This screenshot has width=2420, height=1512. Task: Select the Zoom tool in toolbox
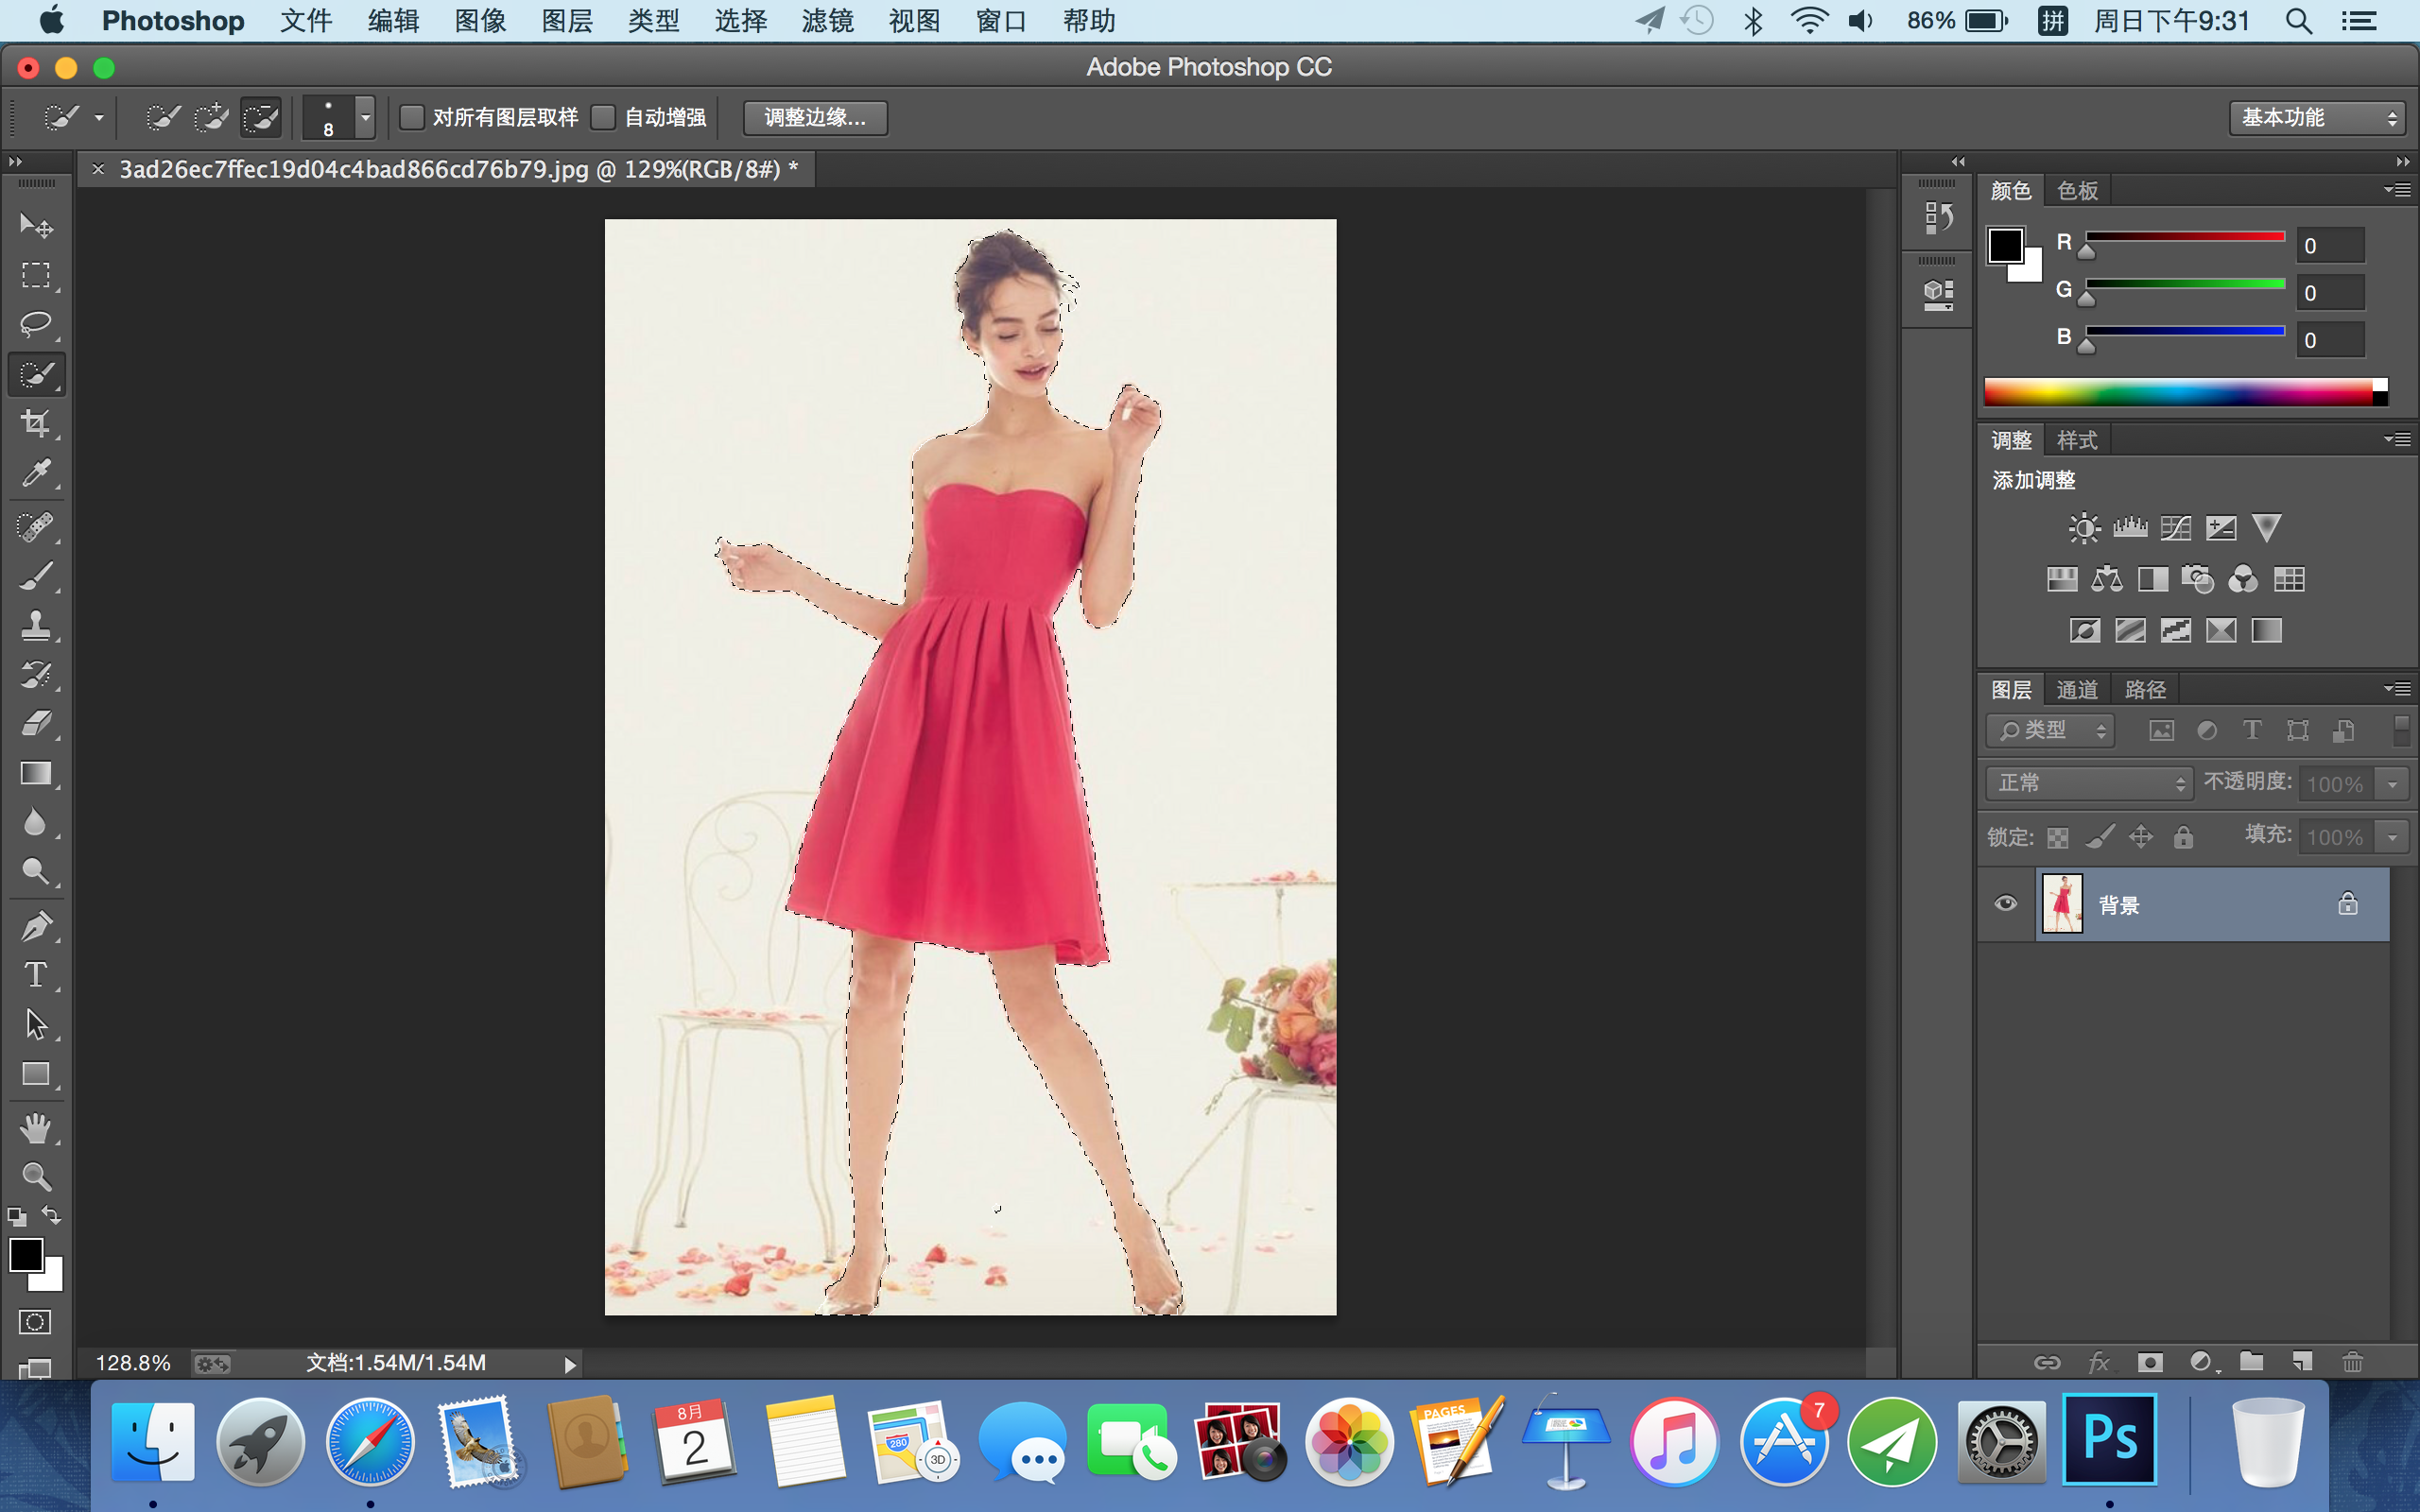36,1177
